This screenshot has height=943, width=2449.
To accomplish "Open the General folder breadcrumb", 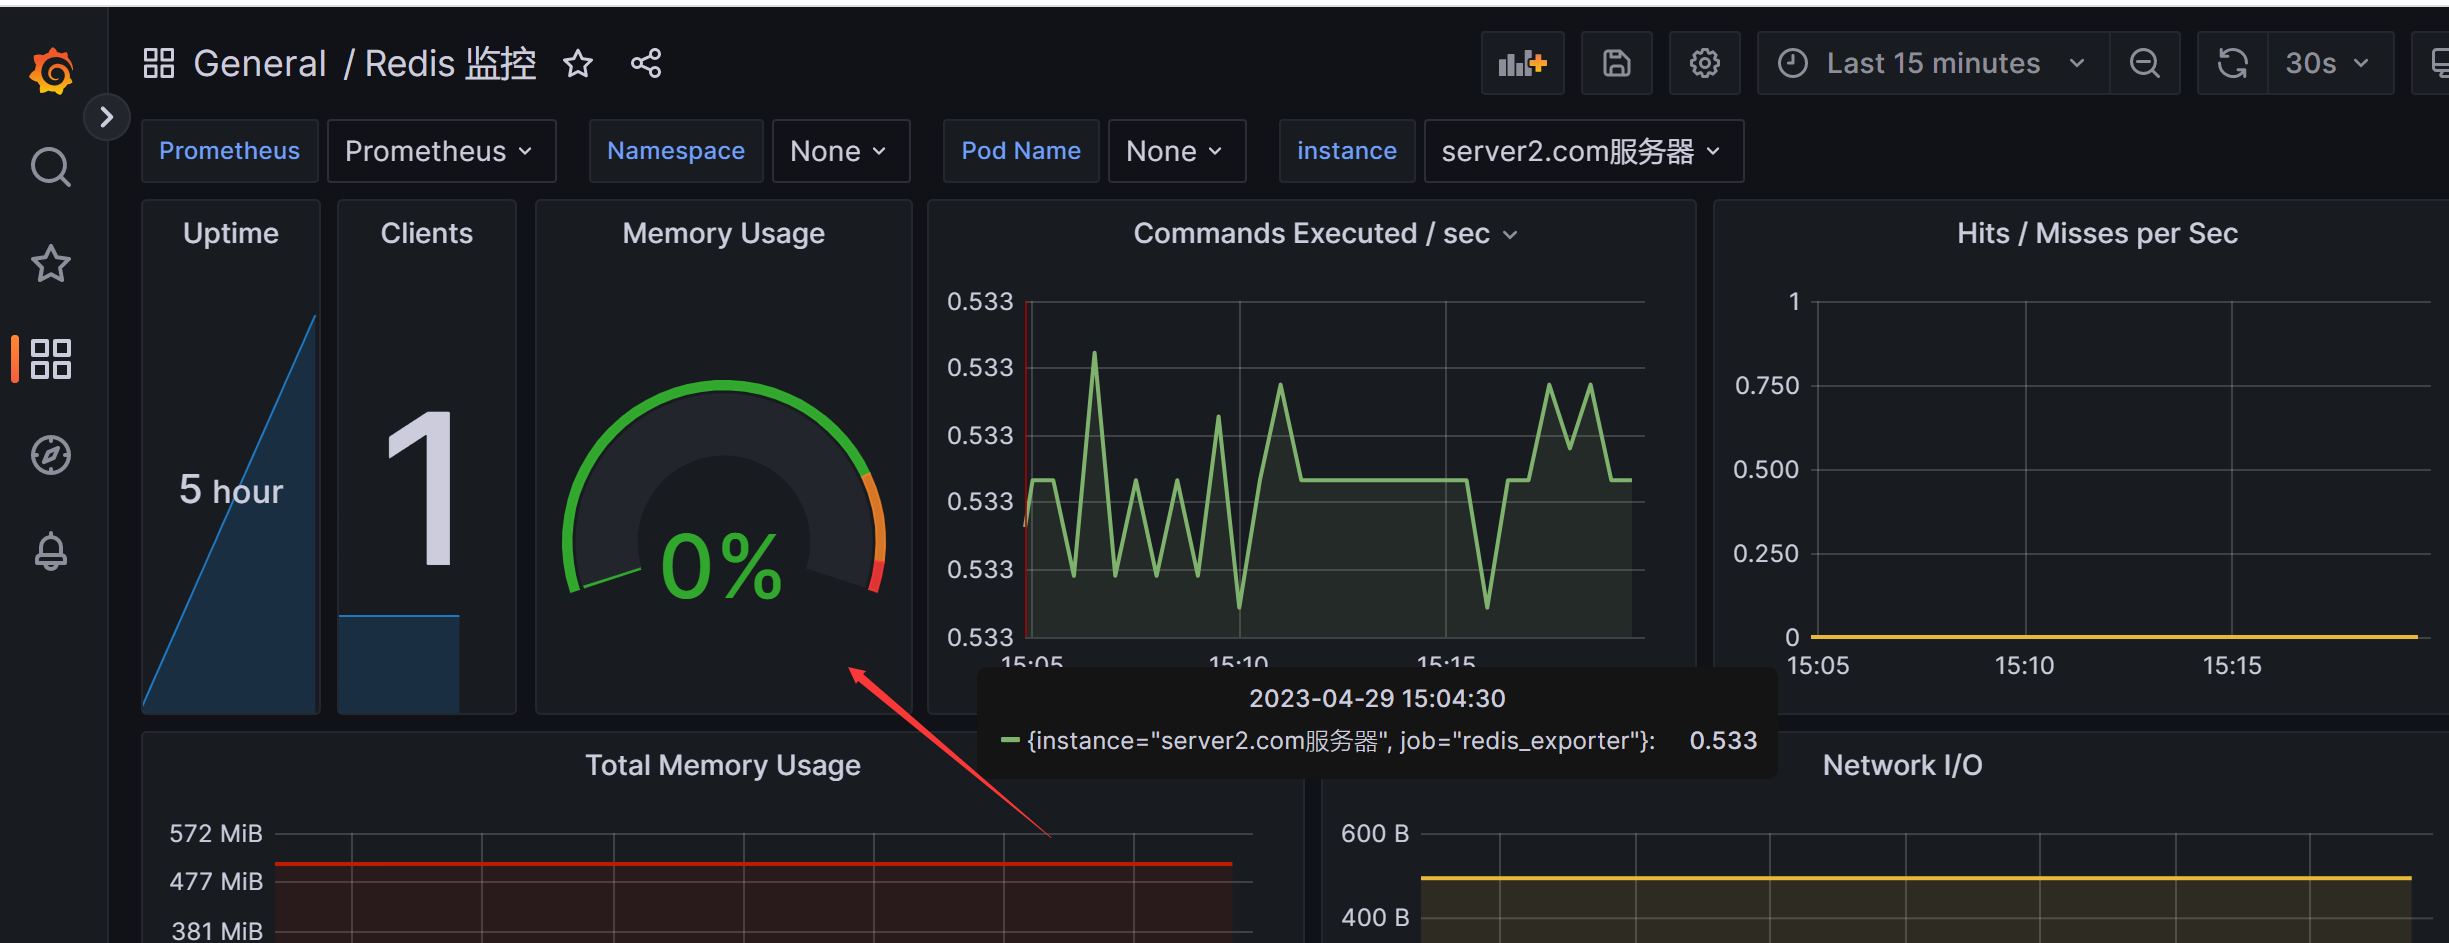I will coord(260,63).
